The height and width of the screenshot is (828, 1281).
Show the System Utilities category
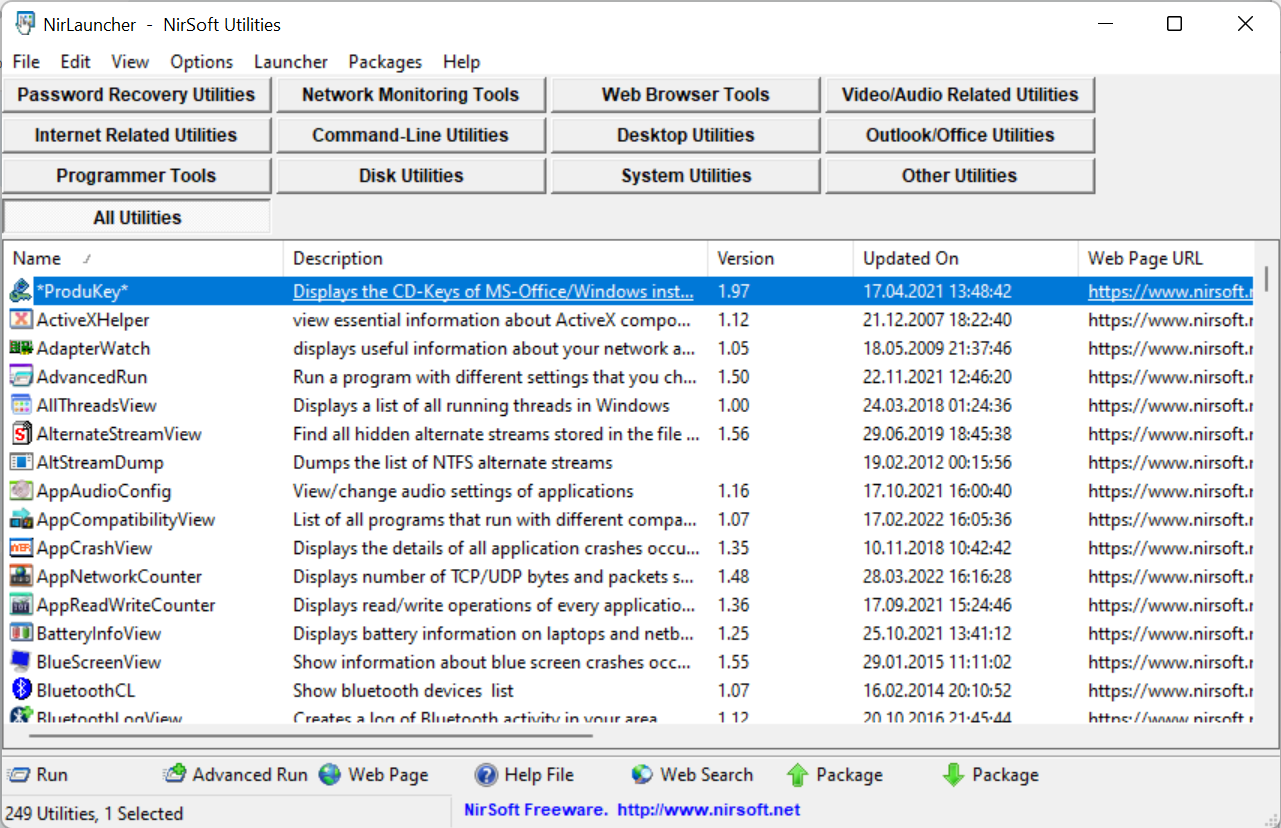pos(686,176)
